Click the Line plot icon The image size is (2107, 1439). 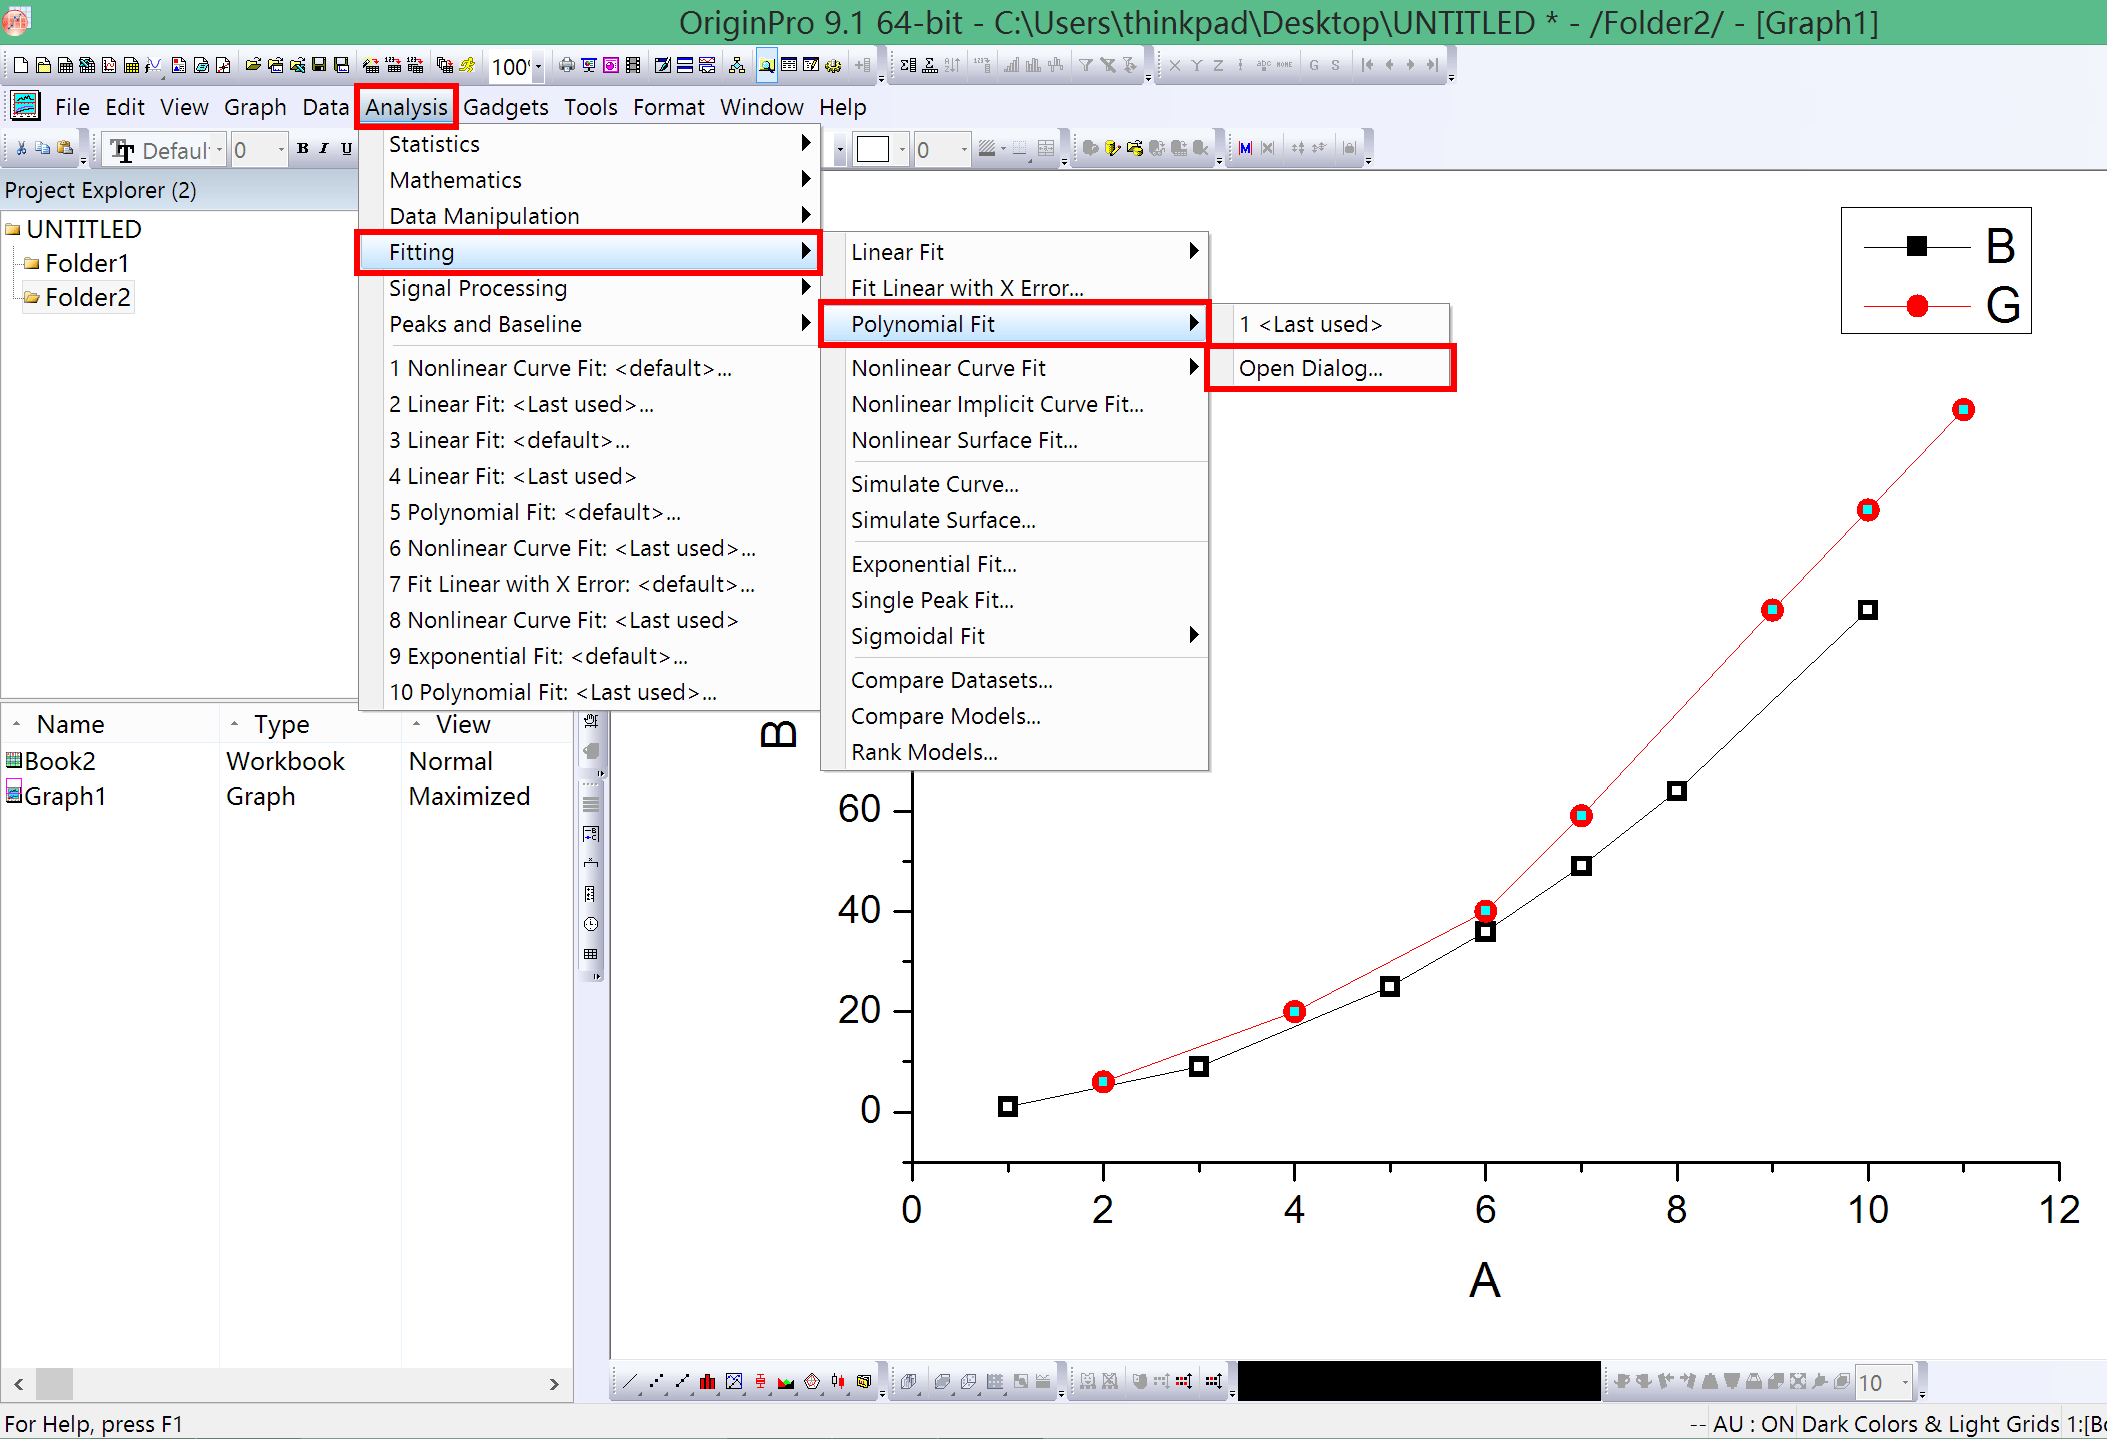[629, 1382]
